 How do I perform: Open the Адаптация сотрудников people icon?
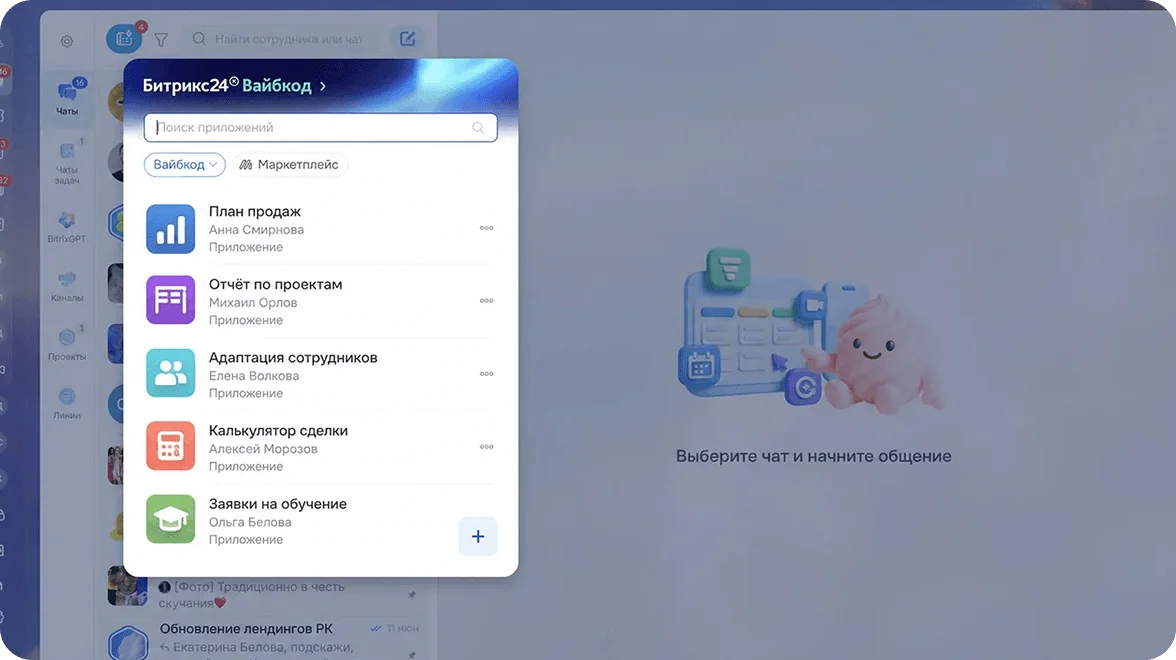(170, 373)
